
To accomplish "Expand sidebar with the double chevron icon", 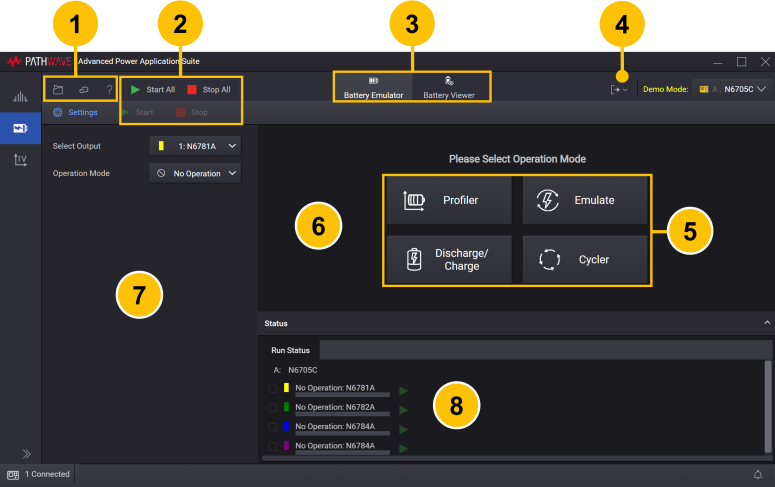I will pyautogui.click(x=27, y=454).
